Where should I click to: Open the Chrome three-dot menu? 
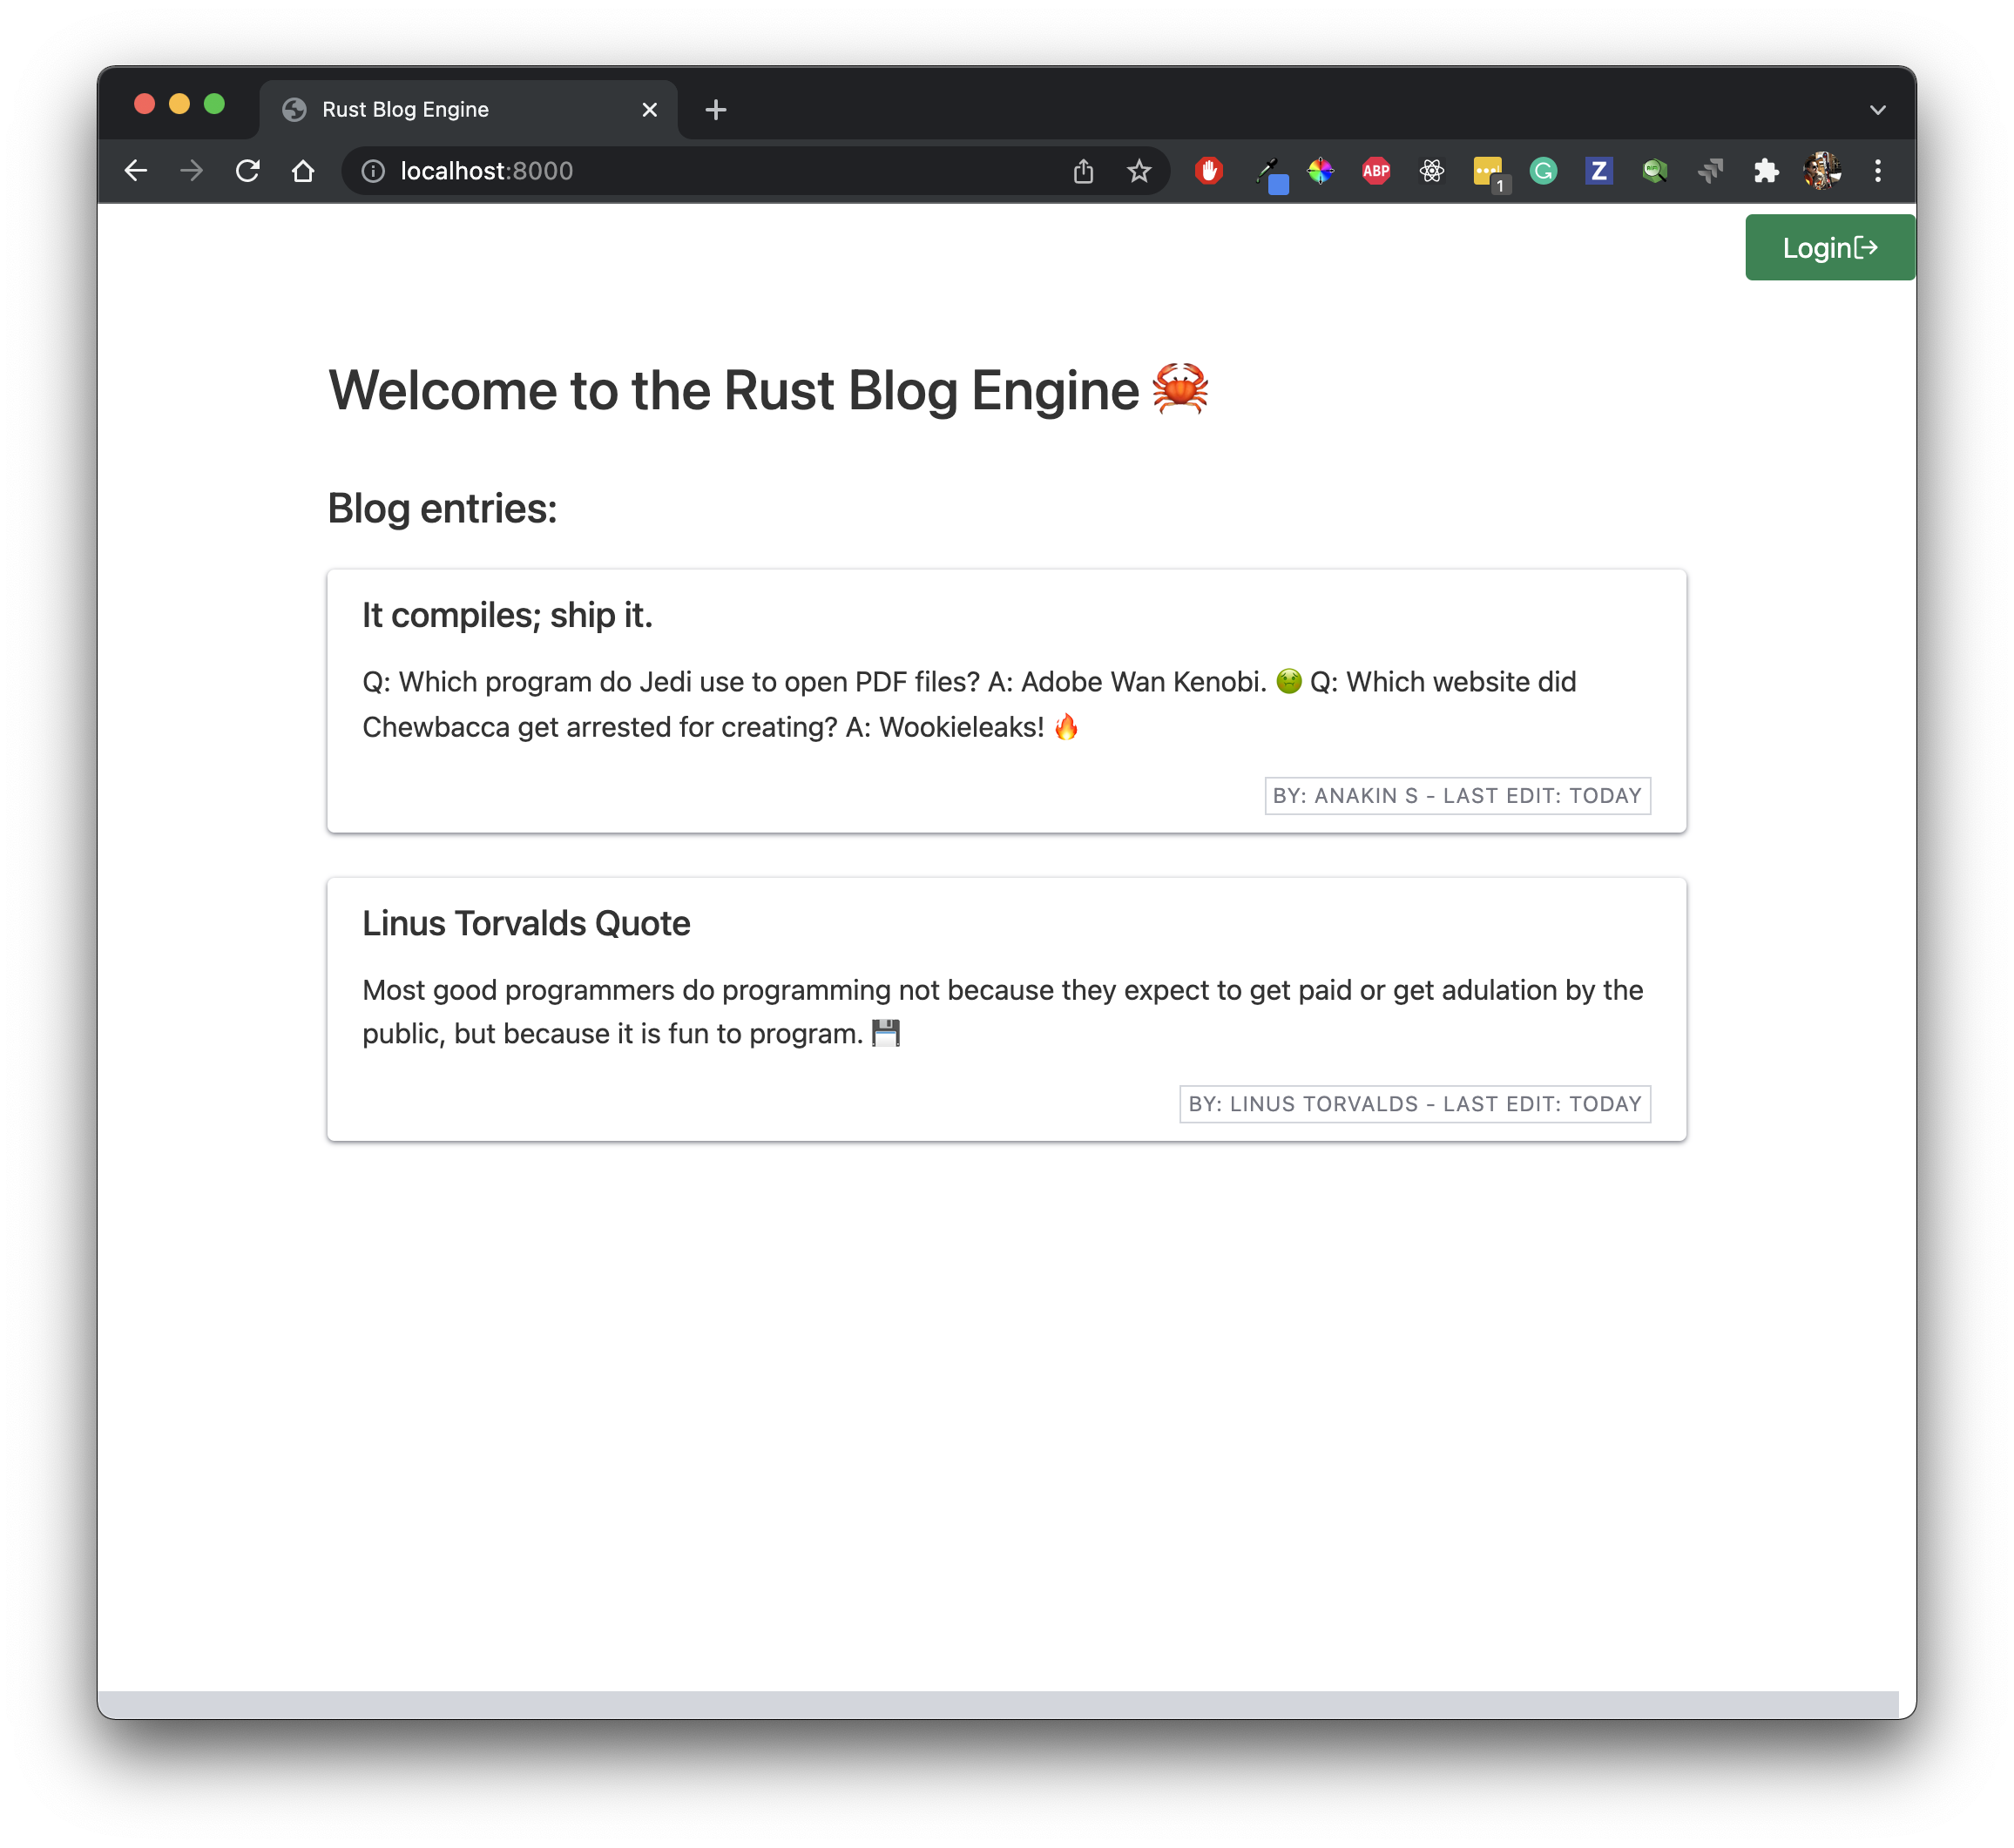pyautogui.click(x=1877, y=171)
